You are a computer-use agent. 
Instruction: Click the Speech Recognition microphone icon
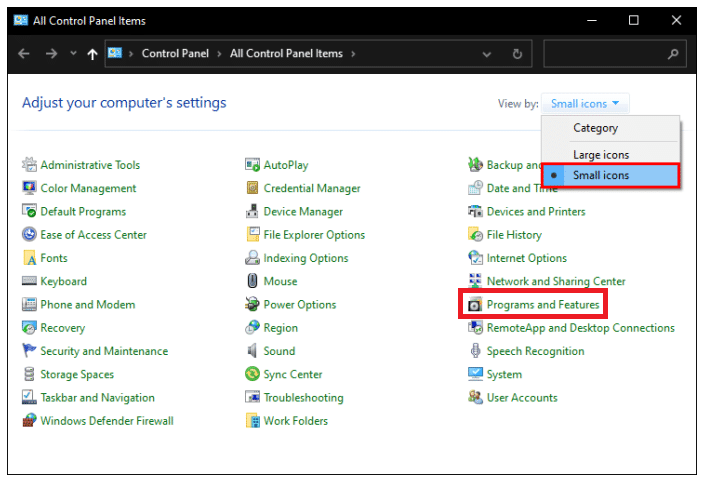point(475,350)
